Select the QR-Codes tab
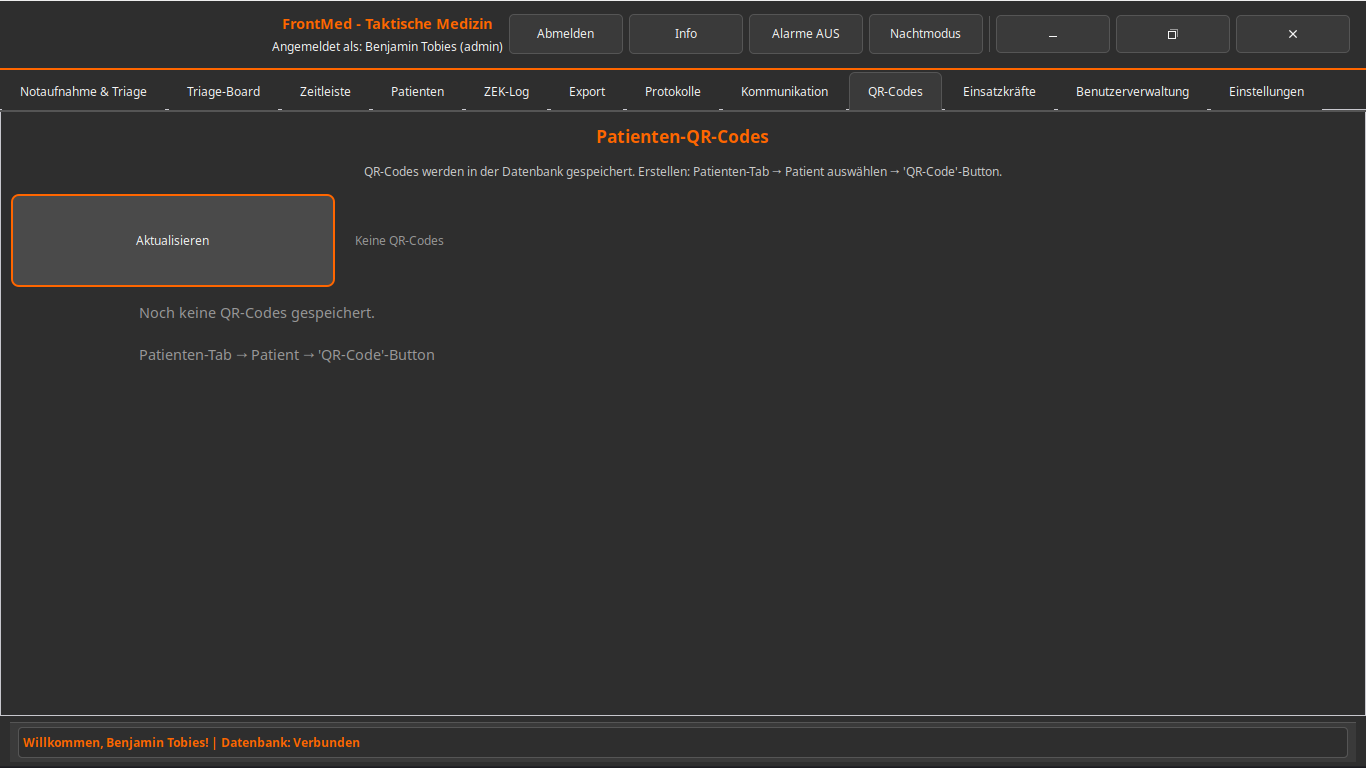 click(x=895, y=92)
